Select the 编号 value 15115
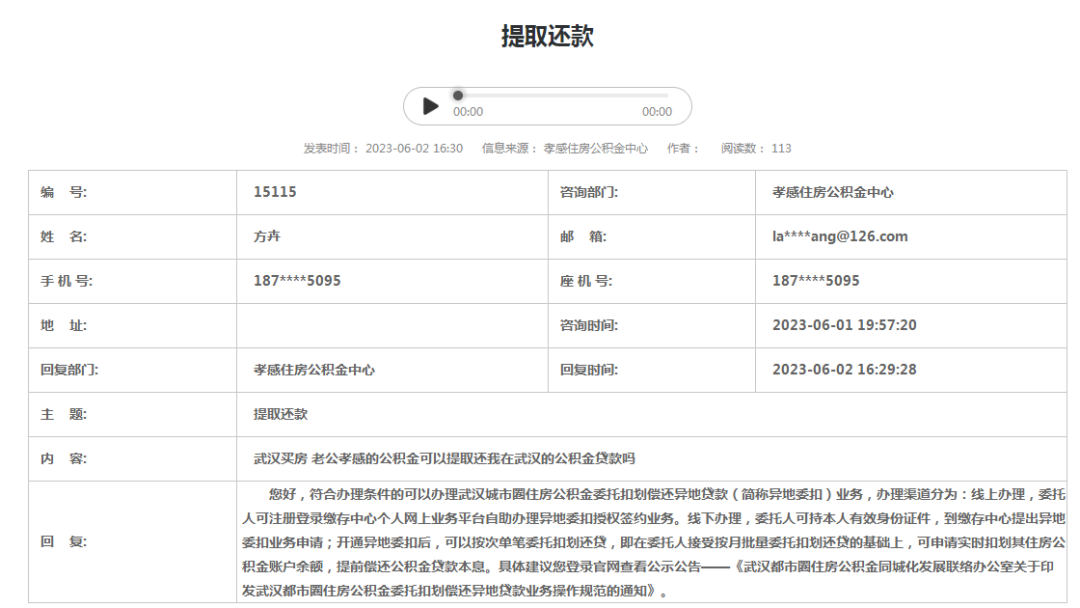This screenshot has width=1080, height=608. coord(275,192)
